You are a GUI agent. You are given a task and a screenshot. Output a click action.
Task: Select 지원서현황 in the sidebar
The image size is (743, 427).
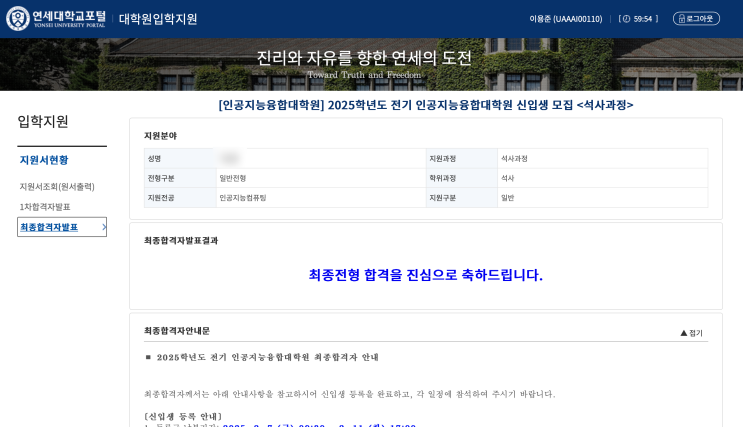(44, 160)
